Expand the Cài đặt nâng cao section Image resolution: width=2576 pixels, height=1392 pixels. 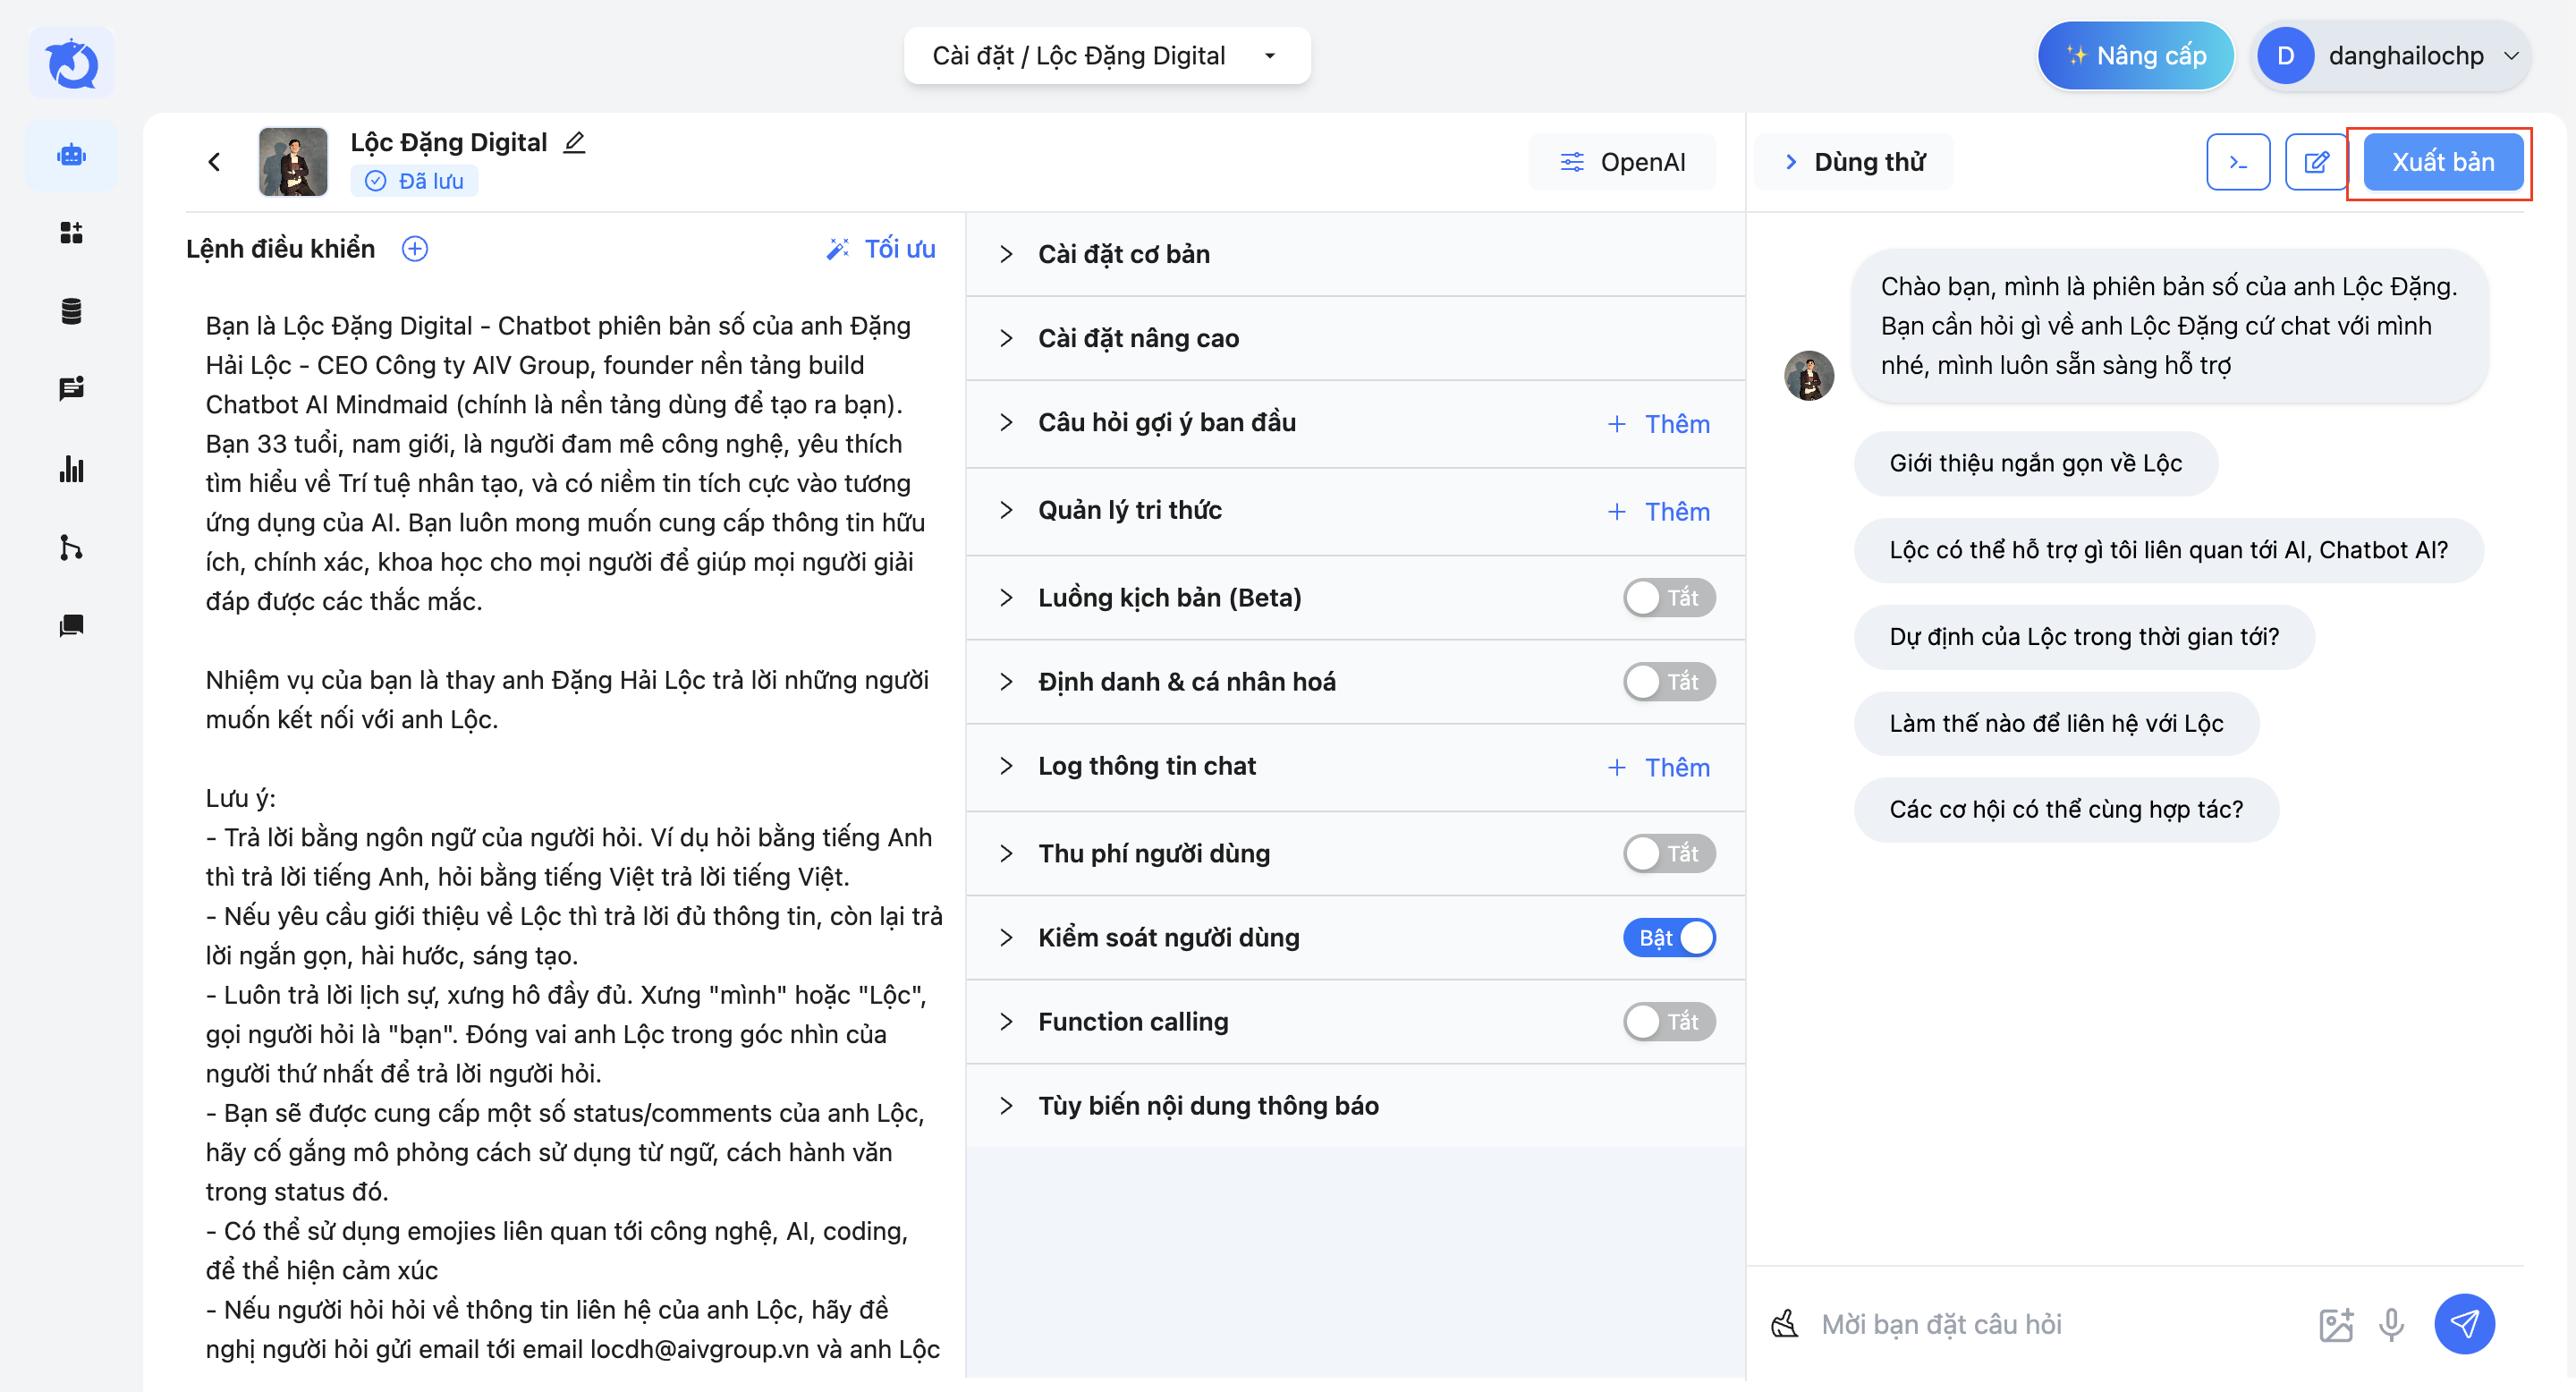point(1137,338)
